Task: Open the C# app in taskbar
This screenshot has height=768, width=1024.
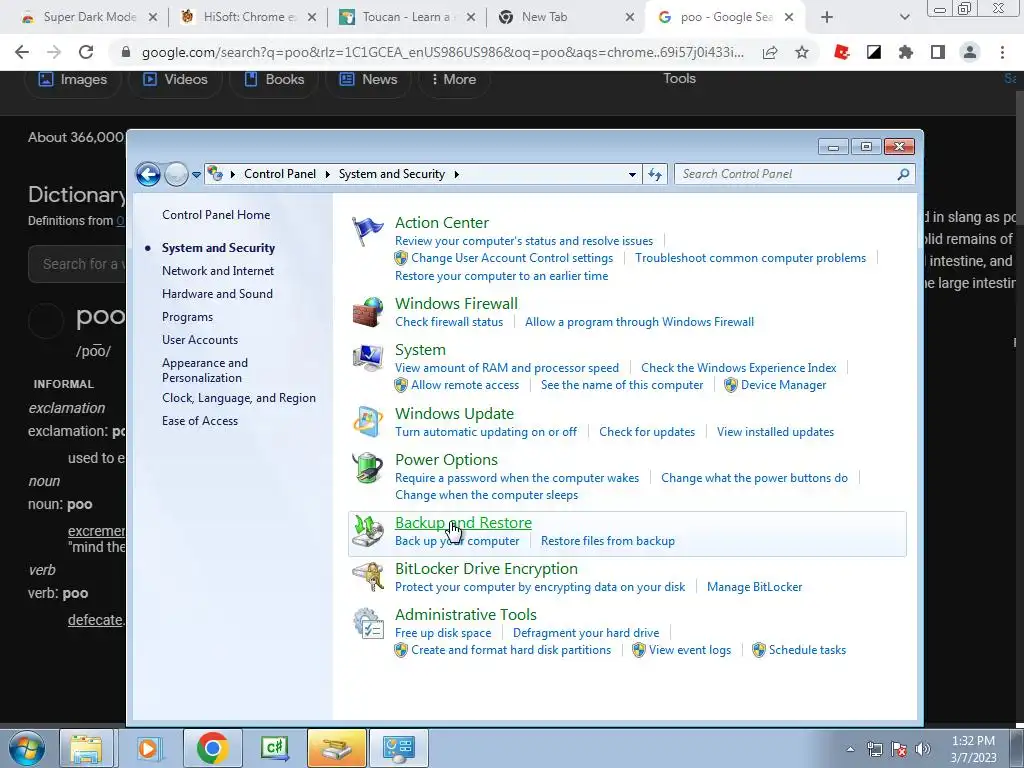Action: pos(274,748)
